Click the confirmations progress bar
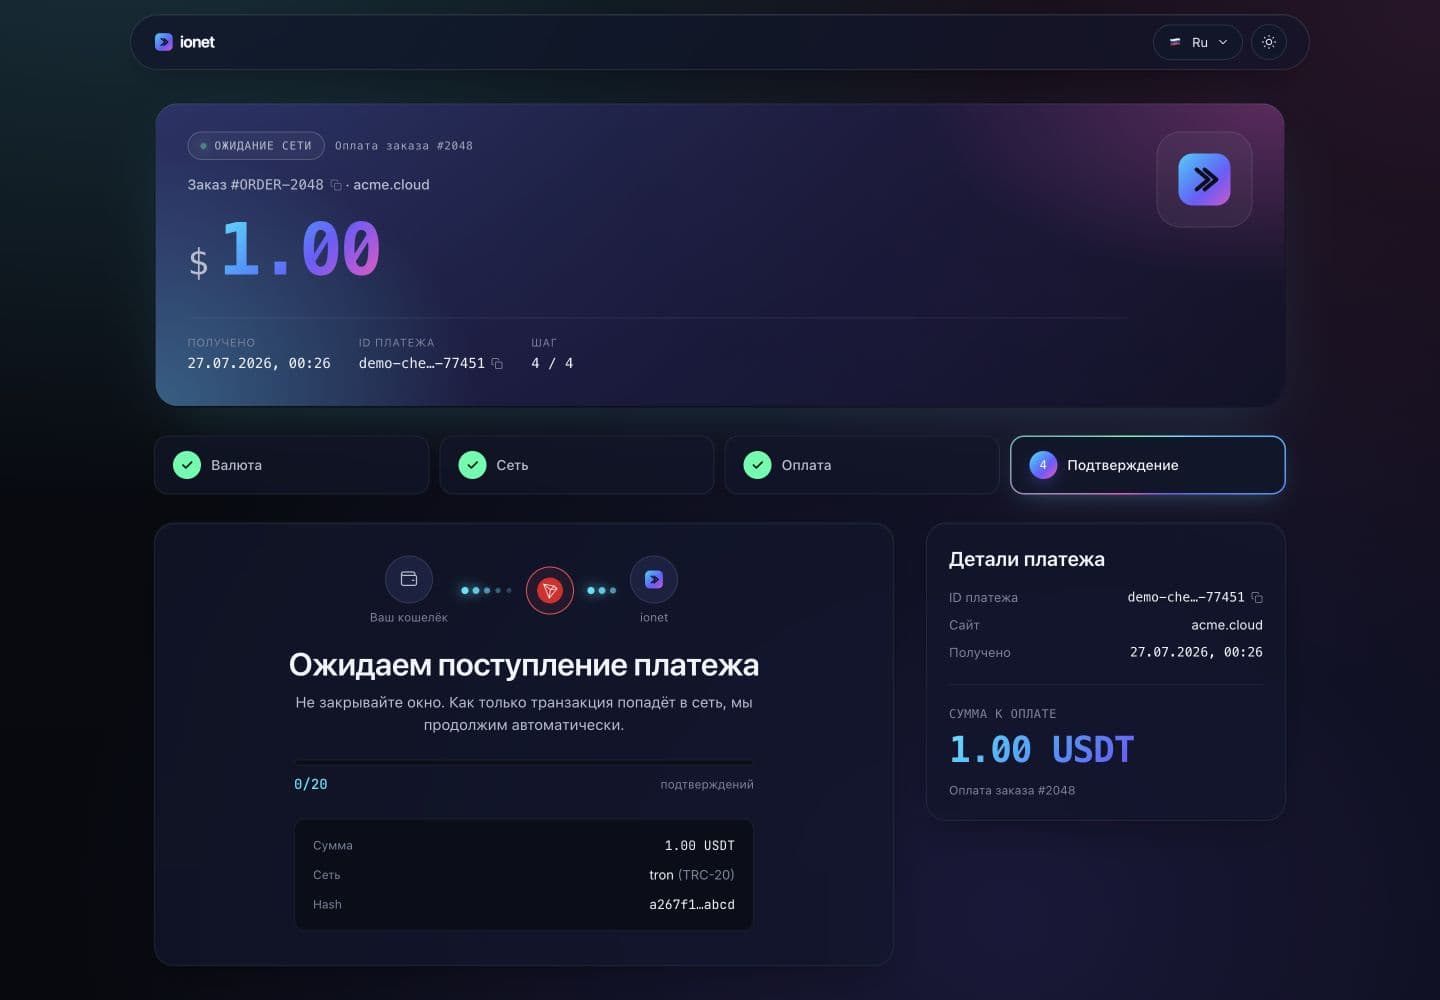 (x=524, y=763)
